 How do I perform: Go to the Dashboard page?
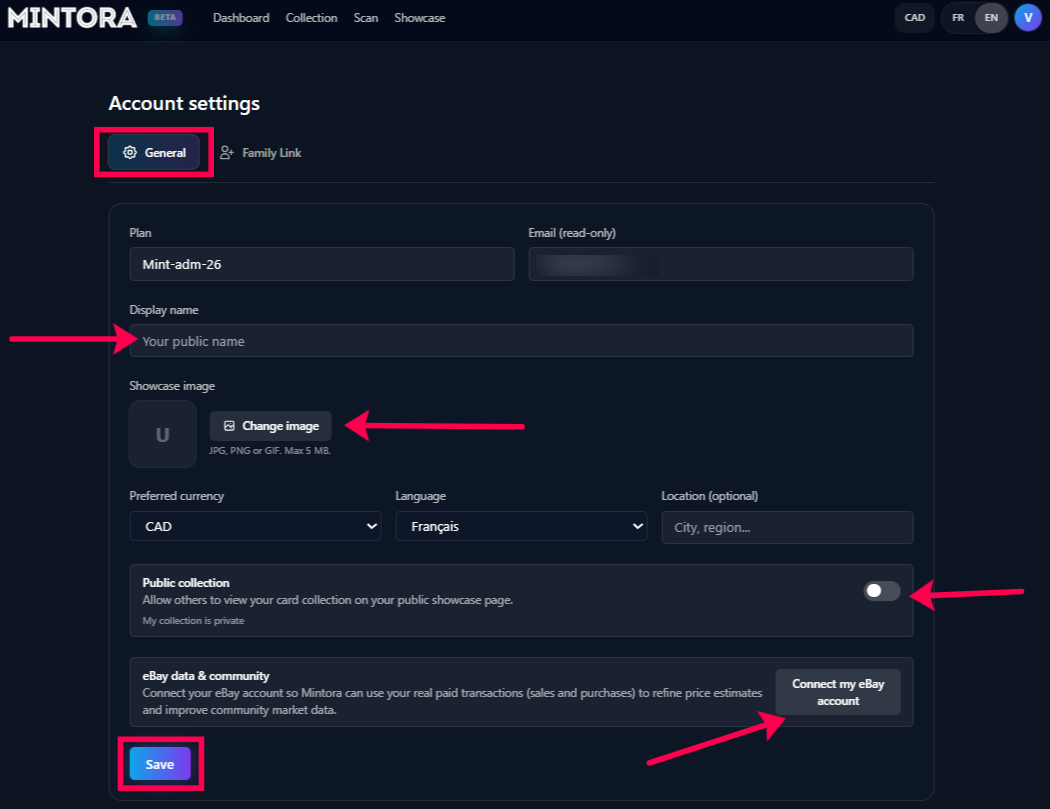coord(241,18)
